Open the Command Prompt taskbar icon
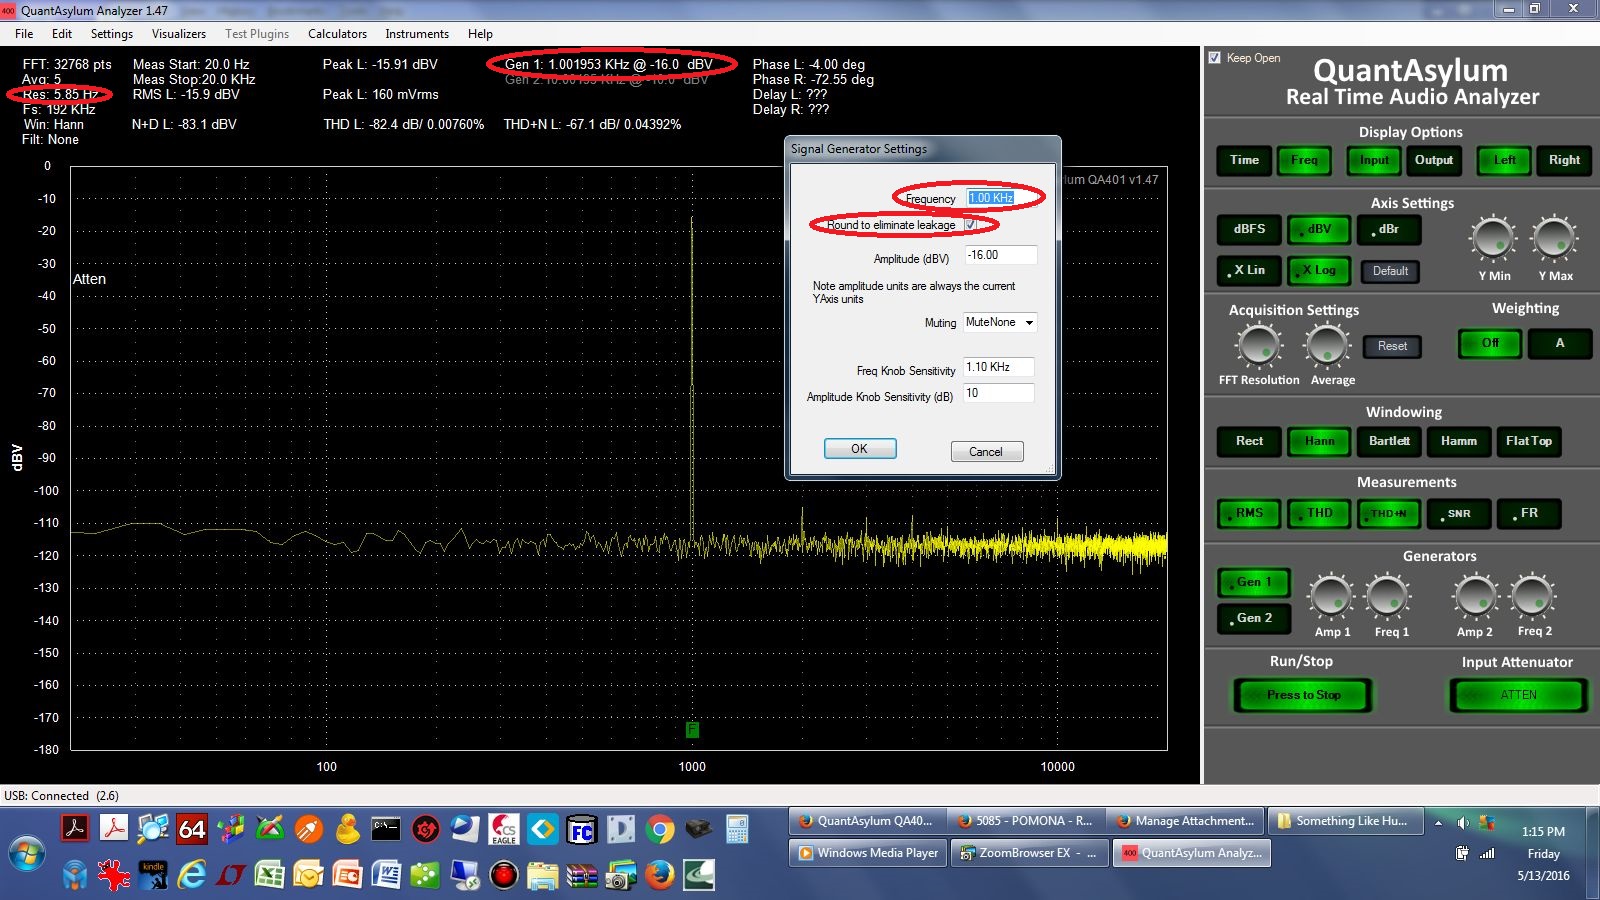The width and height of the screenshot is (1600, 900). pos(386,828)
